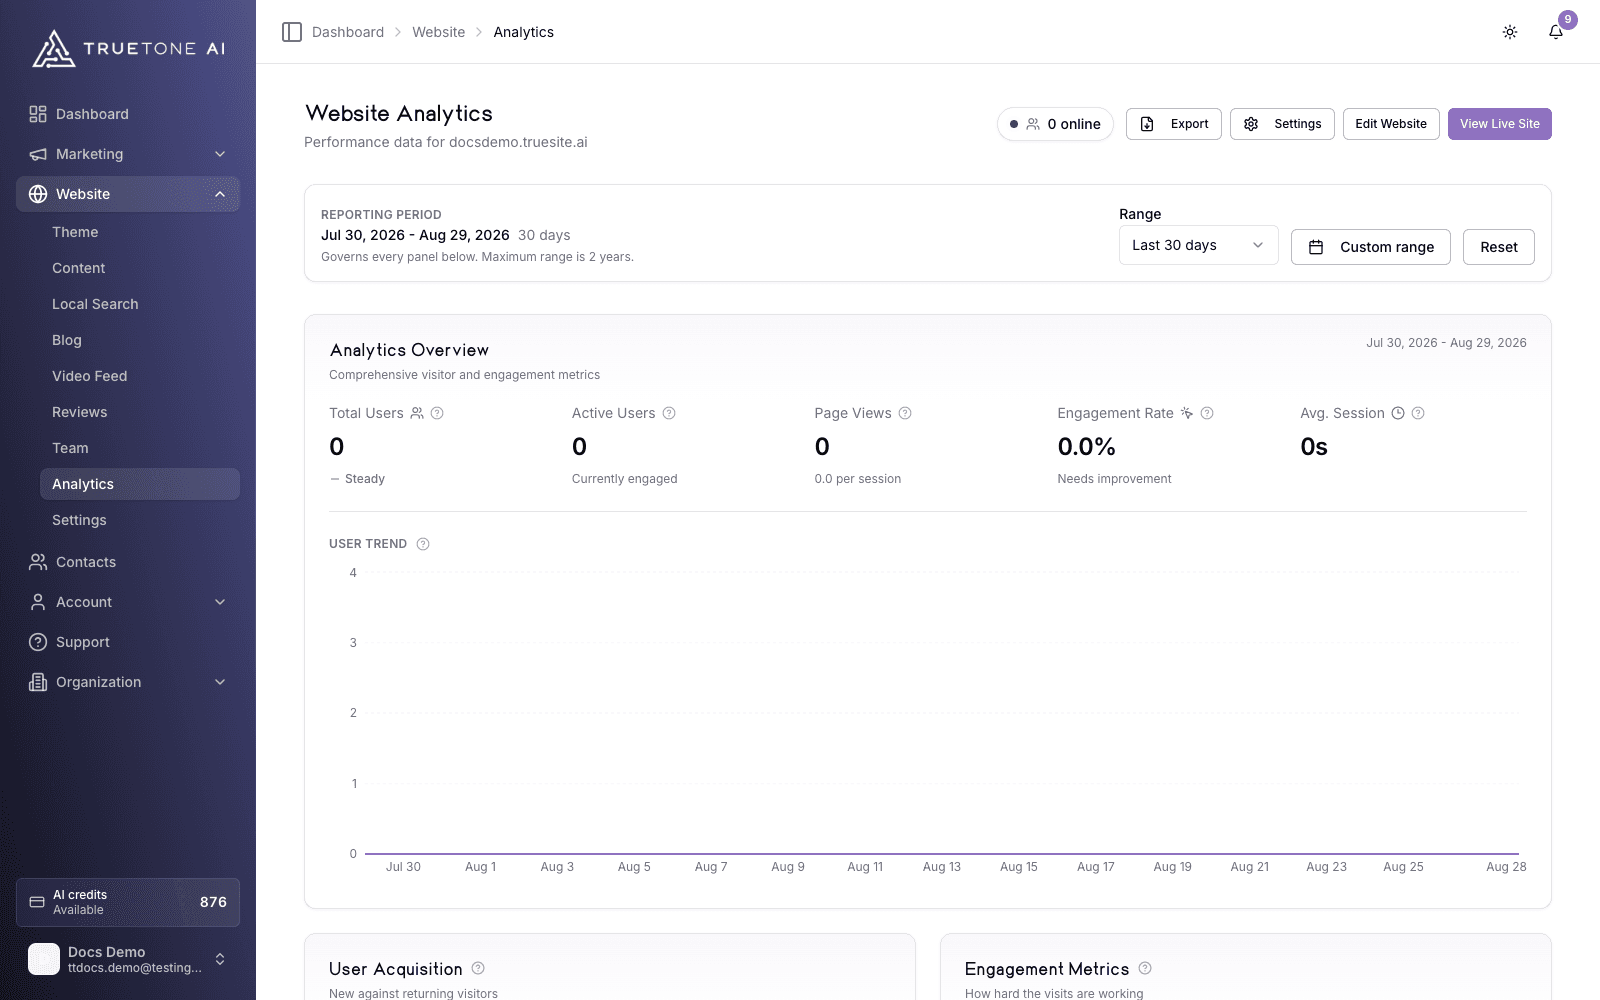This screenshot has width=1600, height=1000.
Task: Expand the Marketing menu chevron
Action: 220,154
